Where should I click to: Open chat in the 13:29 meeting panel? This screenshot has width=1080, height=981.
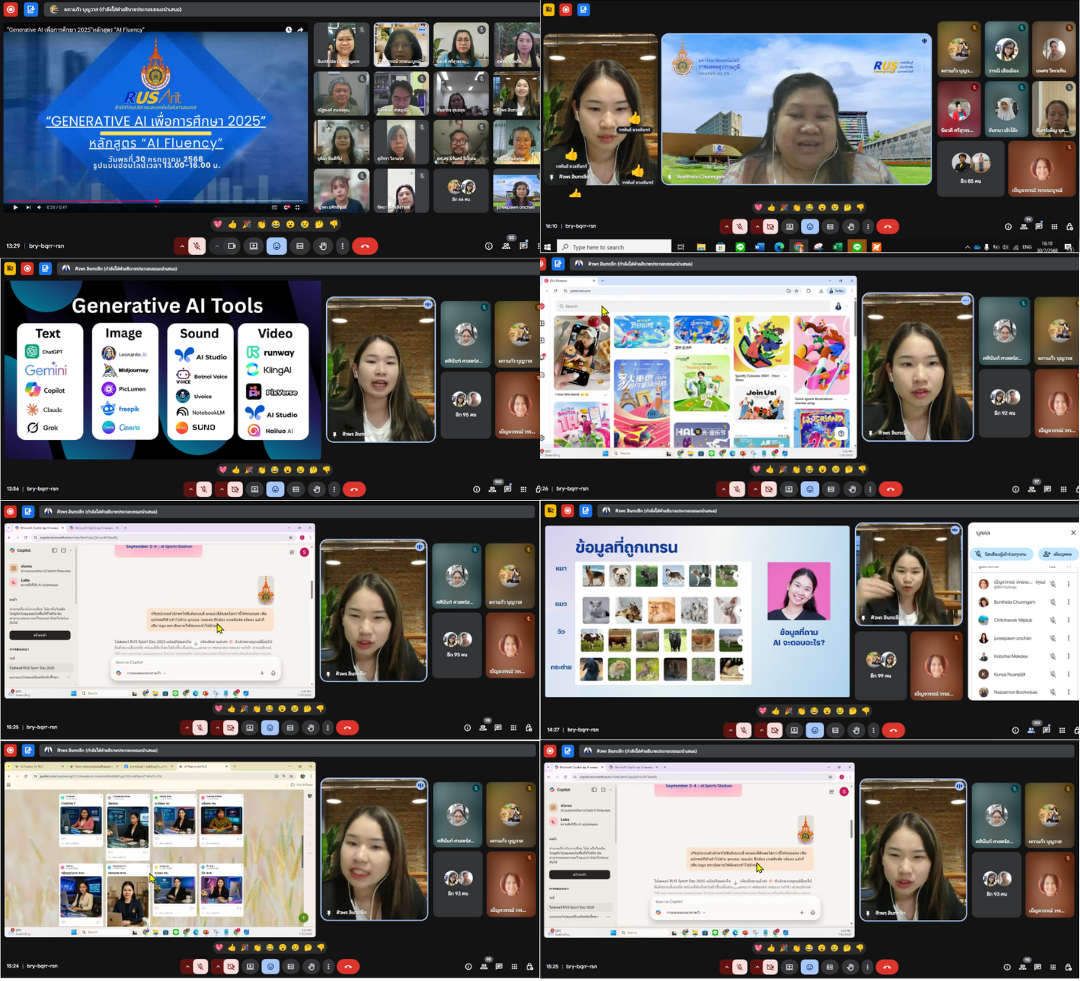point(523,245)
